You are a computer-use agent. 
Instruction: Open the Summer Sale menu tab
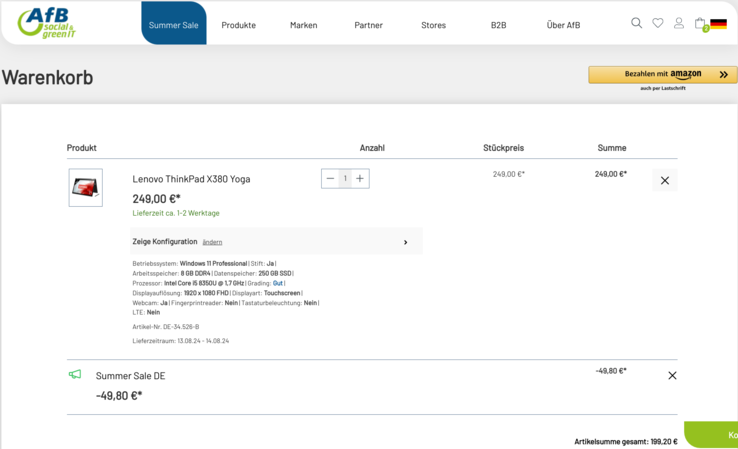[174, 23]
